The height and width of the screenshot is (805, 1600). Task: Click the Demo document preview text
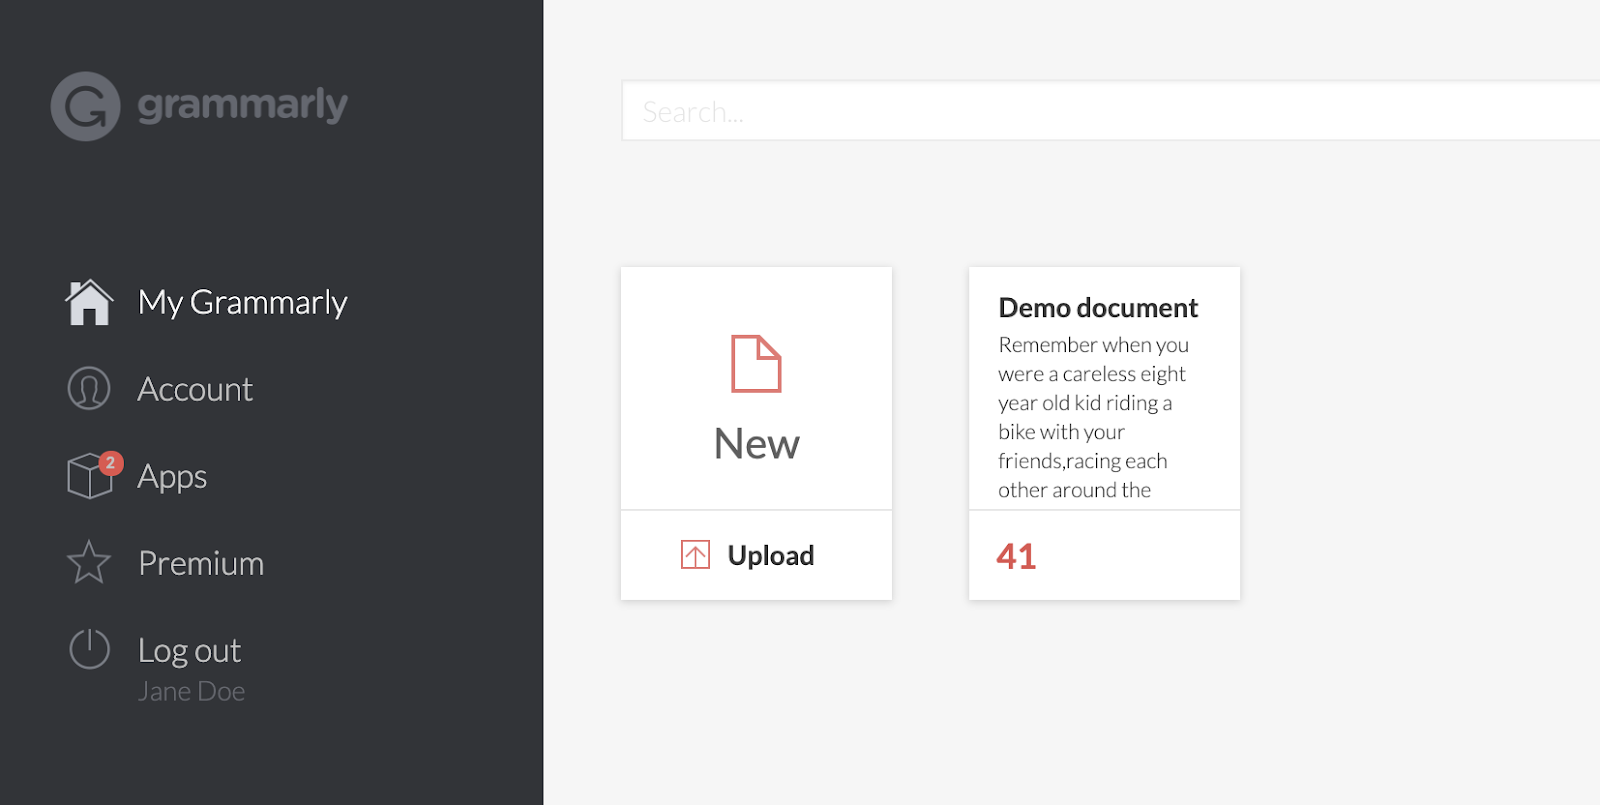(1093, 417)
